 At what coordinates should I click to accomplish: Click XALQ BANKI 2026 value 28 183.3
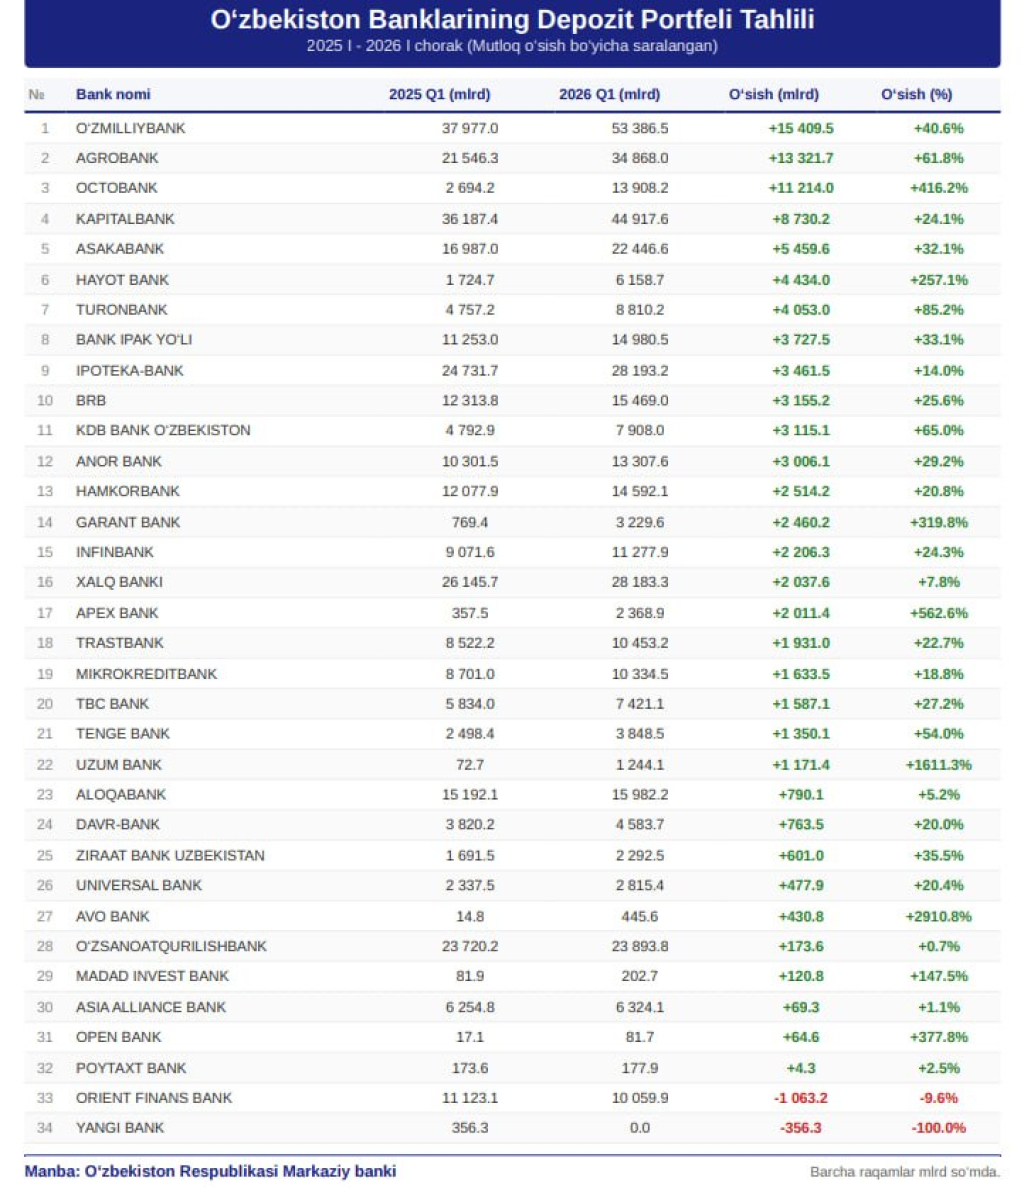640,582
